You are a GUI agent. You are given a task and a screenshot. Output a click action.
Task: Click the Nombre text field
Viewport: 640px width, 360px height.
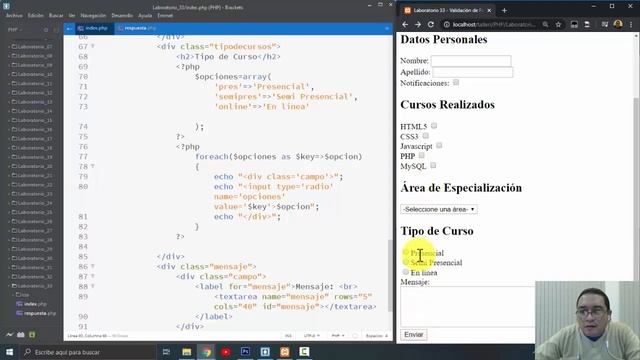click(471, 61)
